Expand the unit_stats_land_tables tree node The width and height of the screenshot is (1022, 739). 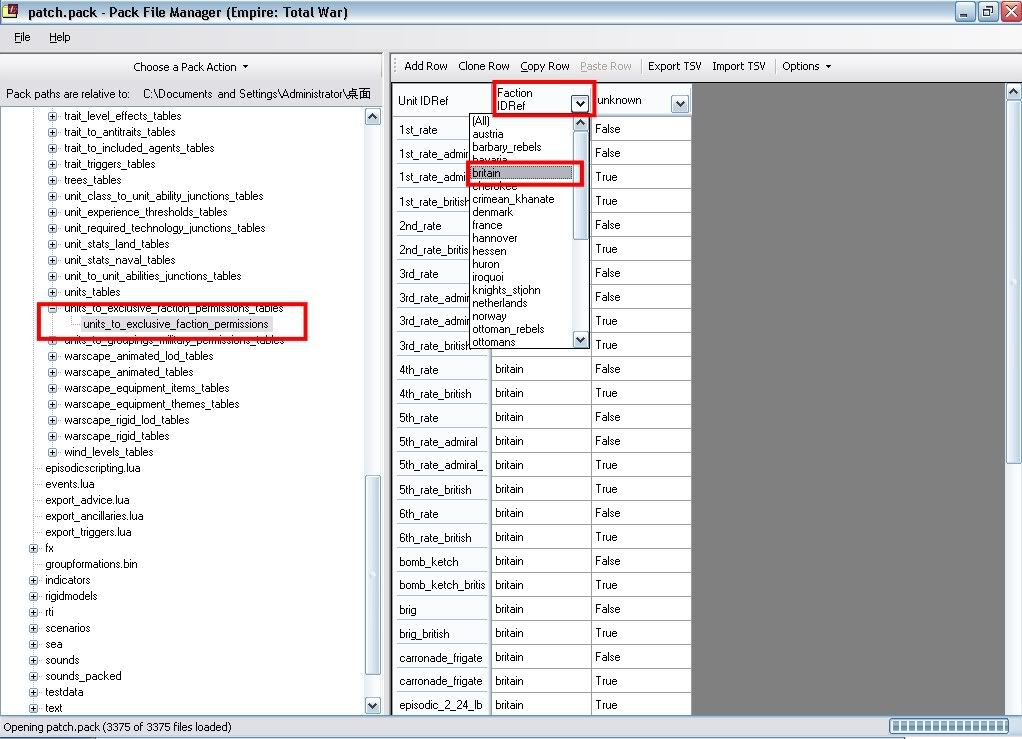pos(53,244)
